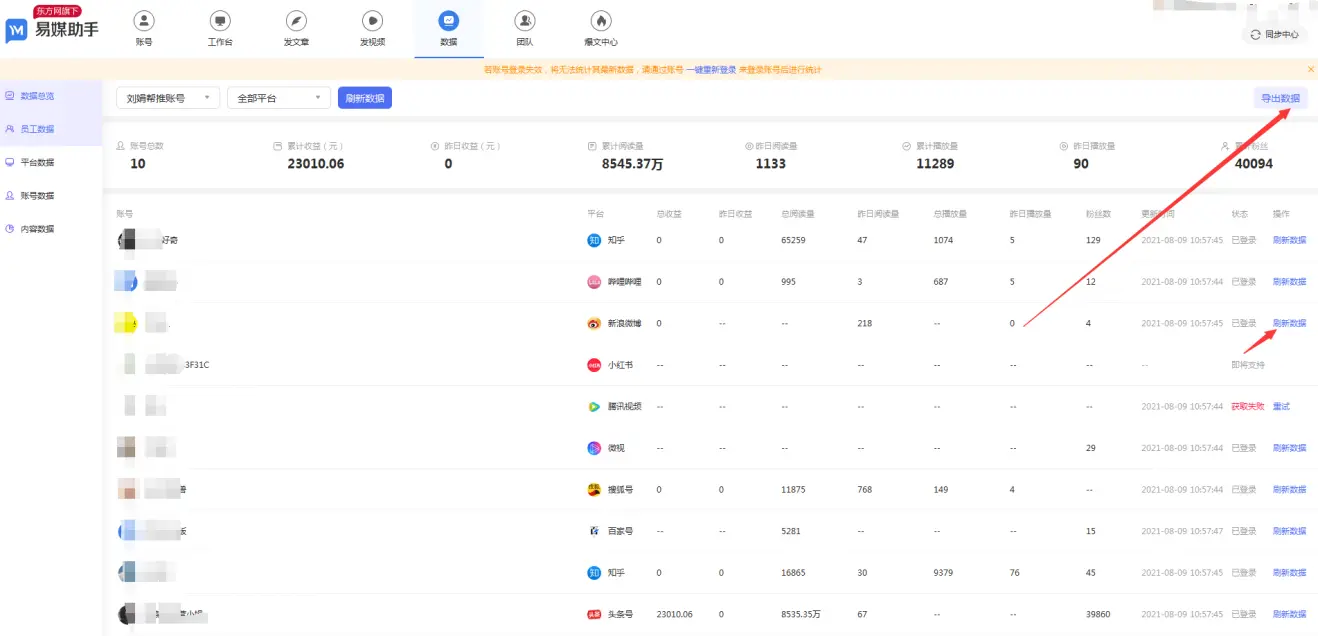This screenshot has height=636, width=1318.
Task: Click the 哔哩哔哩 platform icon
Action: 594,282
